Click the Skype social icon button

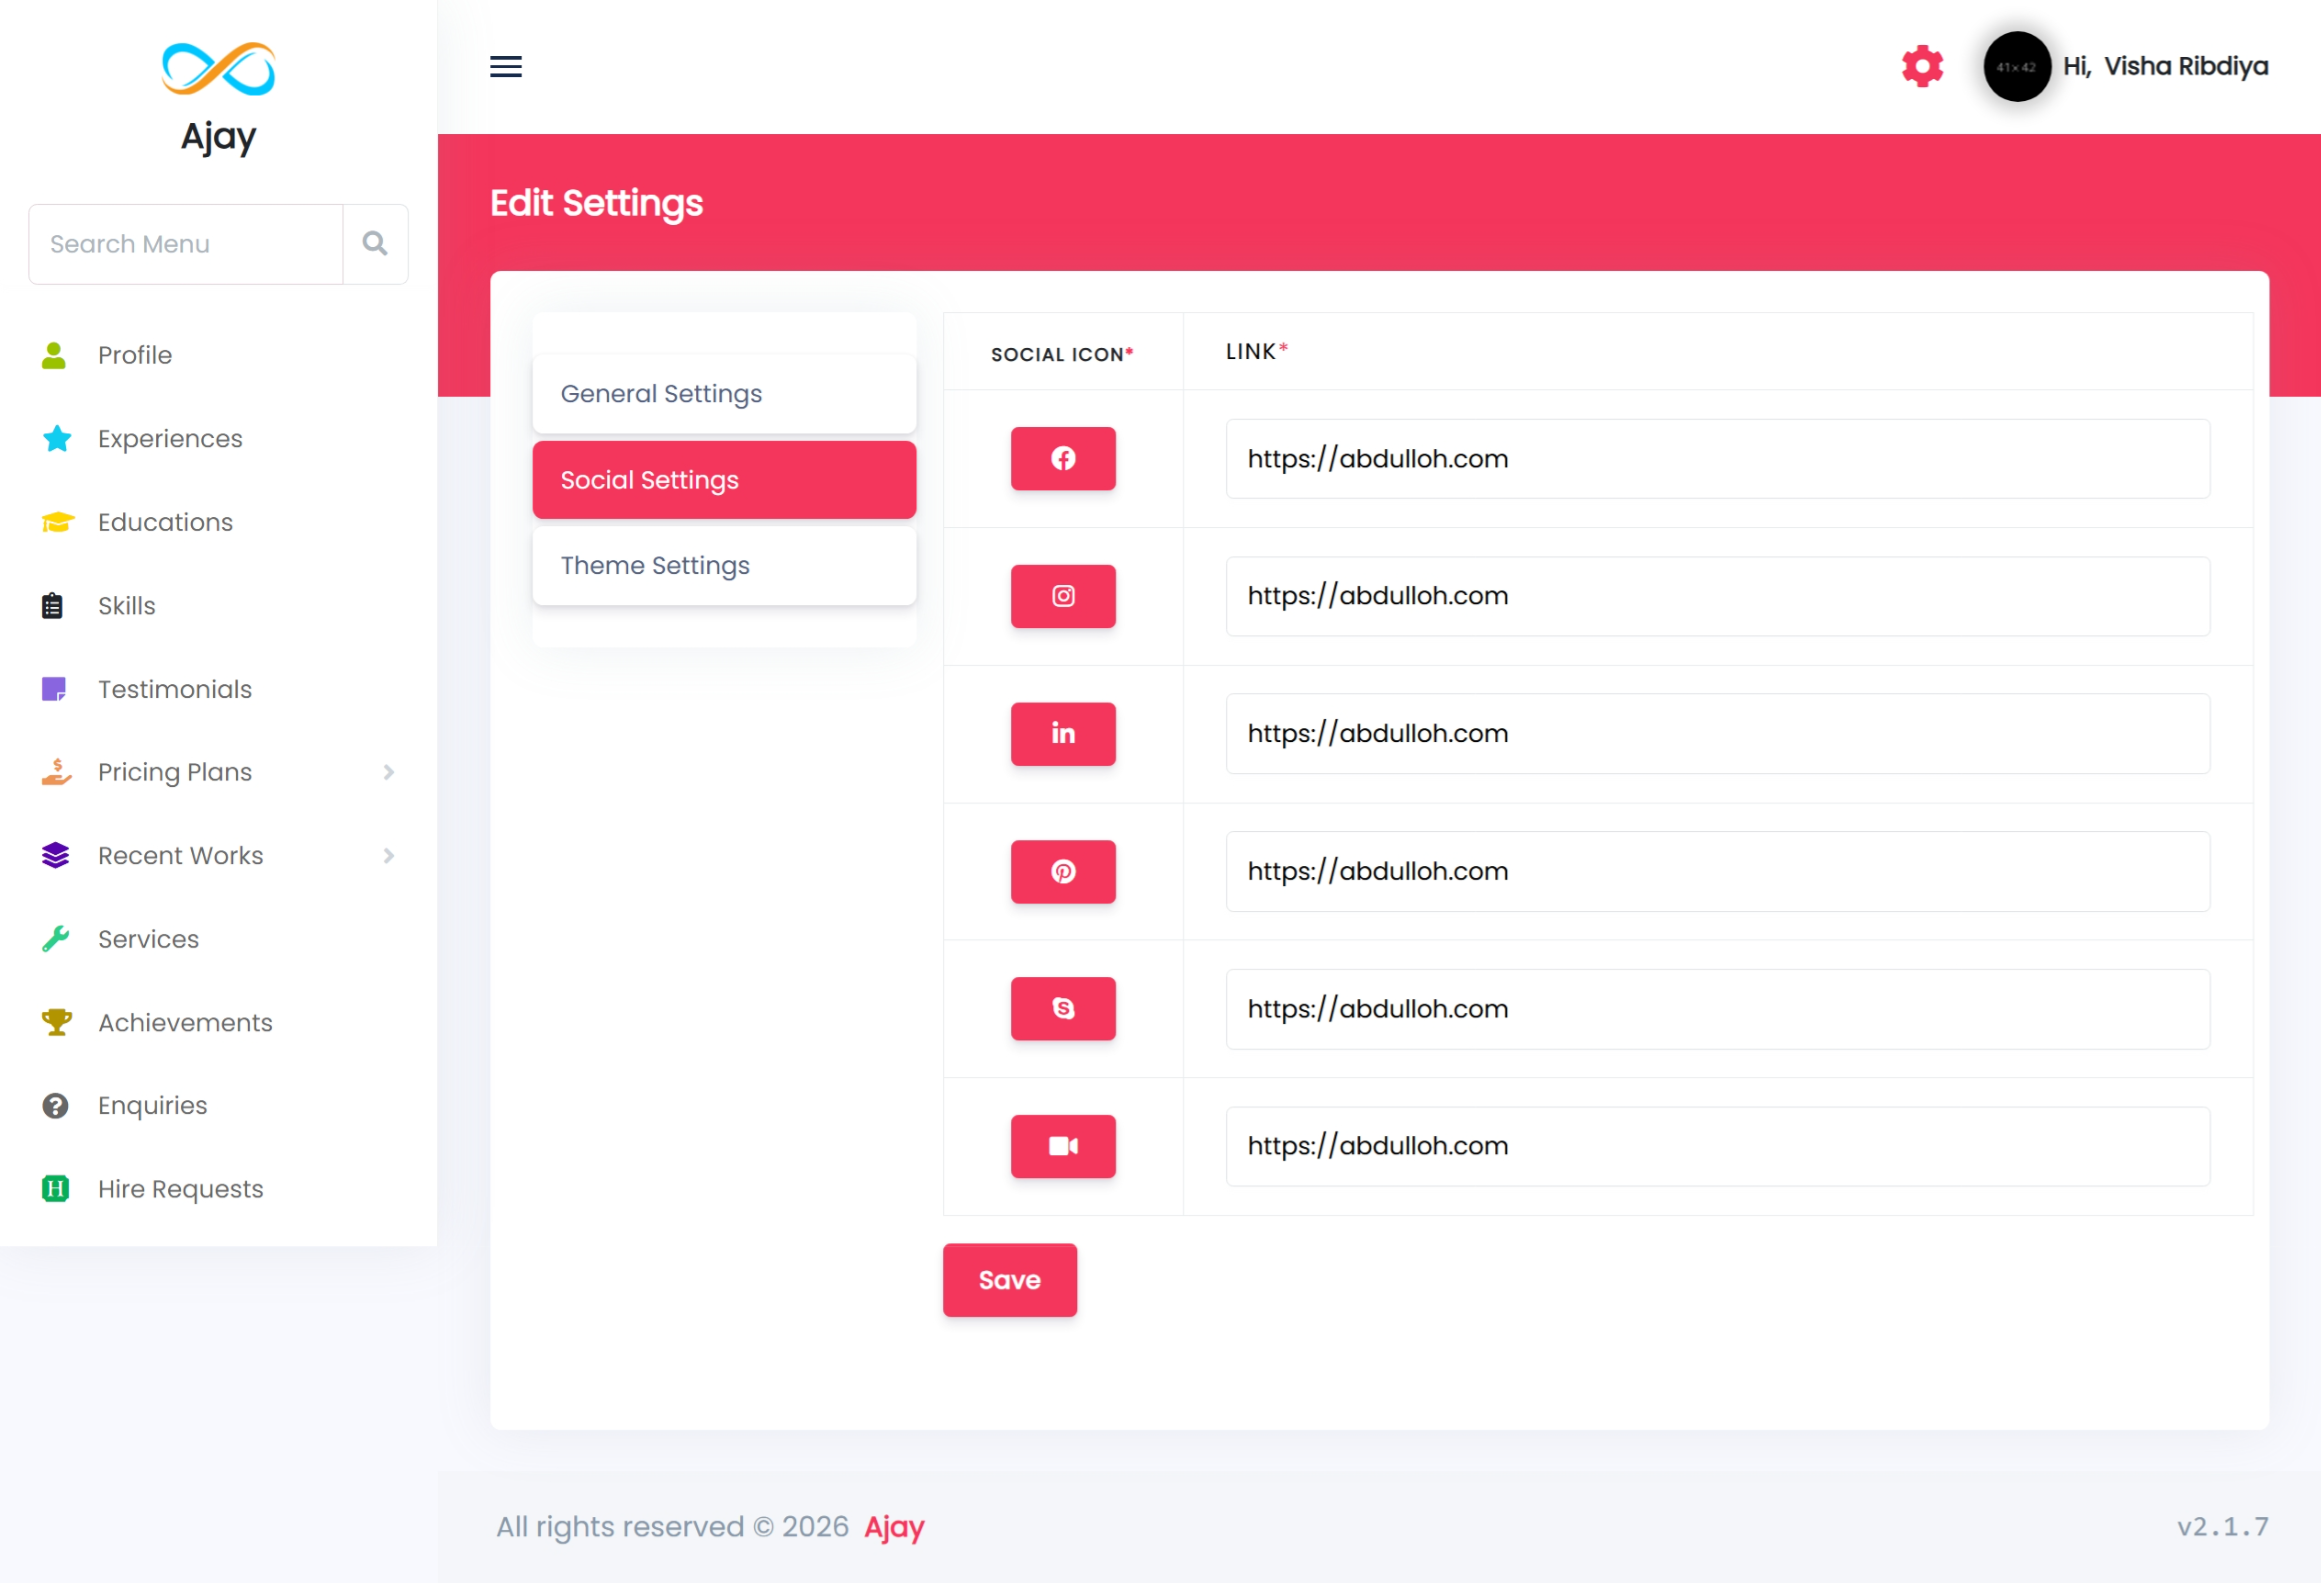click(x=1062, y=1008)
